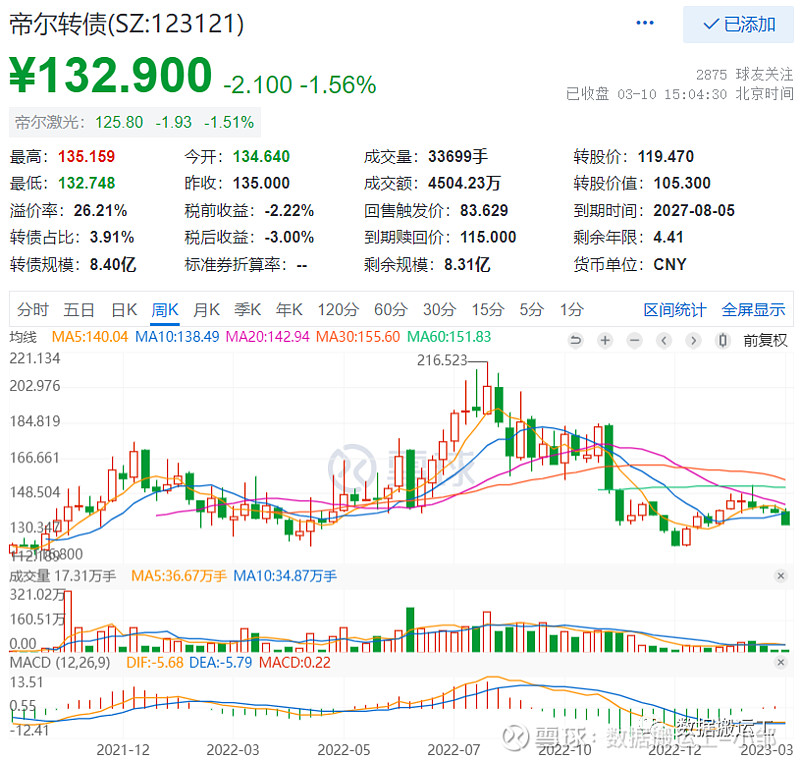The width and height of the screenshot is (800, 763).
Task: Click the 帝尔转债(SZ:123121) title
Action: [x=127, y=23]
